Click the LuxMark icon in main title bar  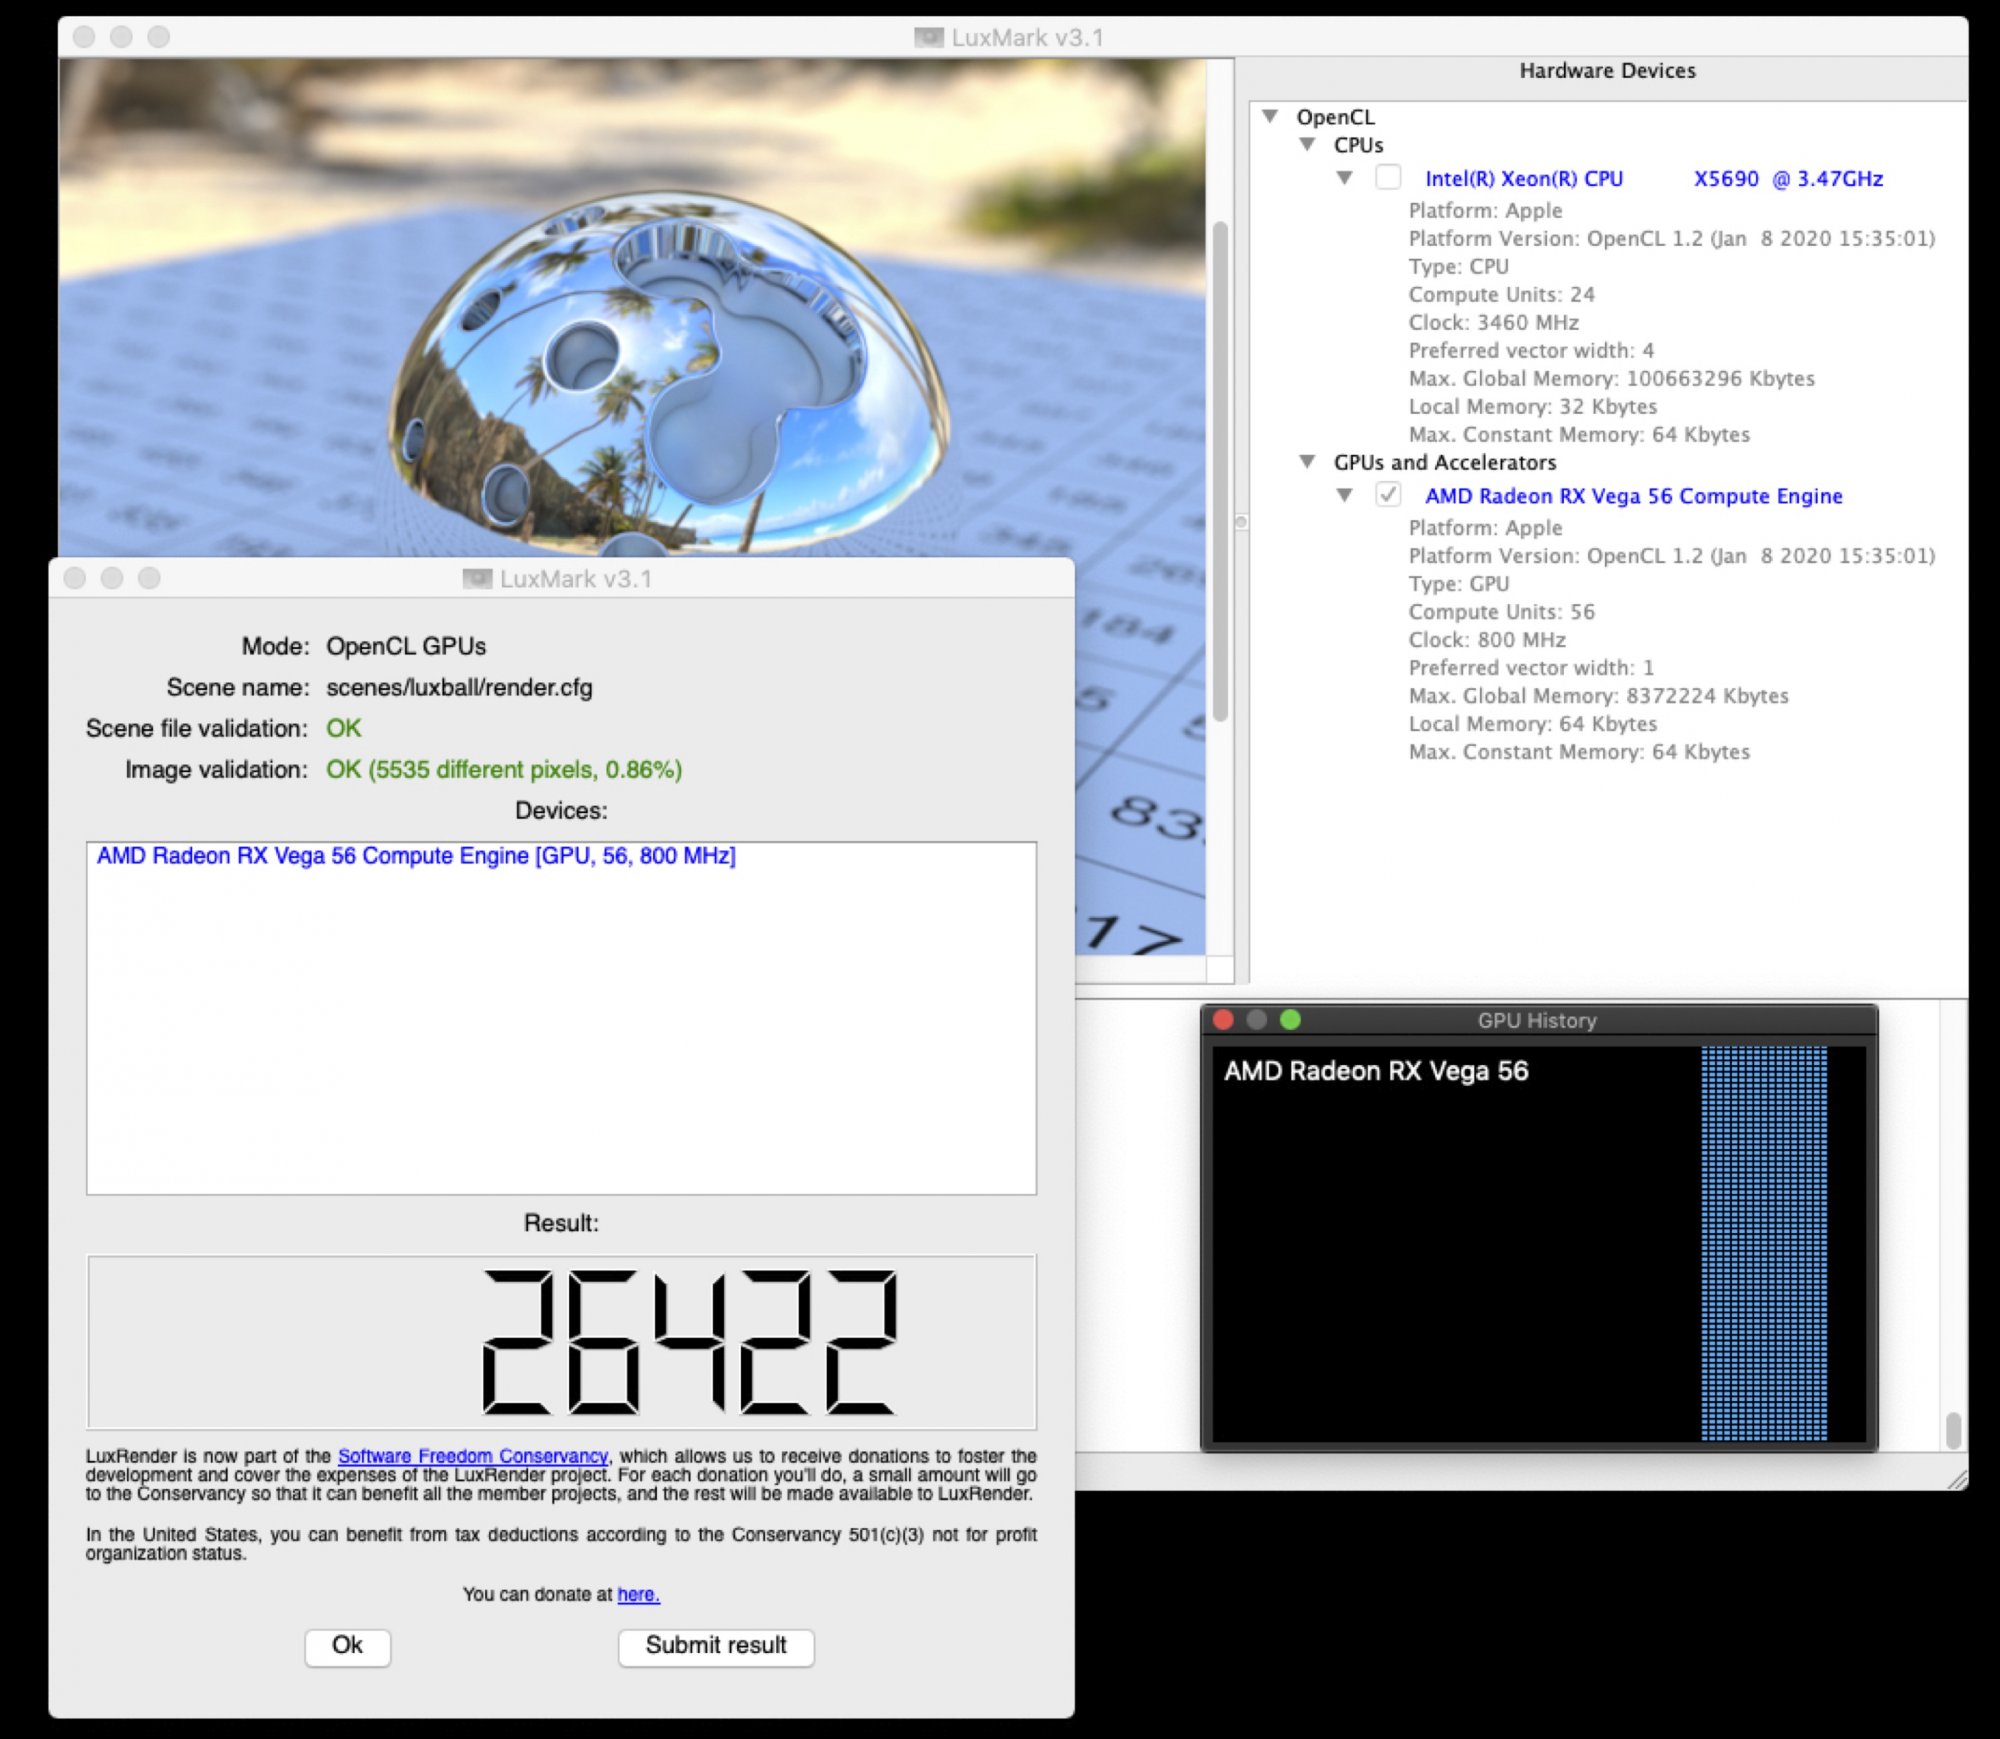[x=928, y=37]
